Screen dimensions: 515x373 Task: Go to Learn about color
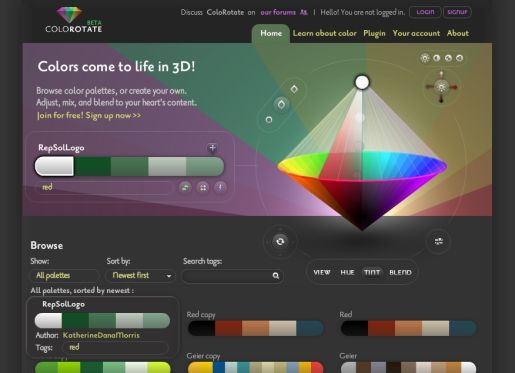tap(324, 33)
